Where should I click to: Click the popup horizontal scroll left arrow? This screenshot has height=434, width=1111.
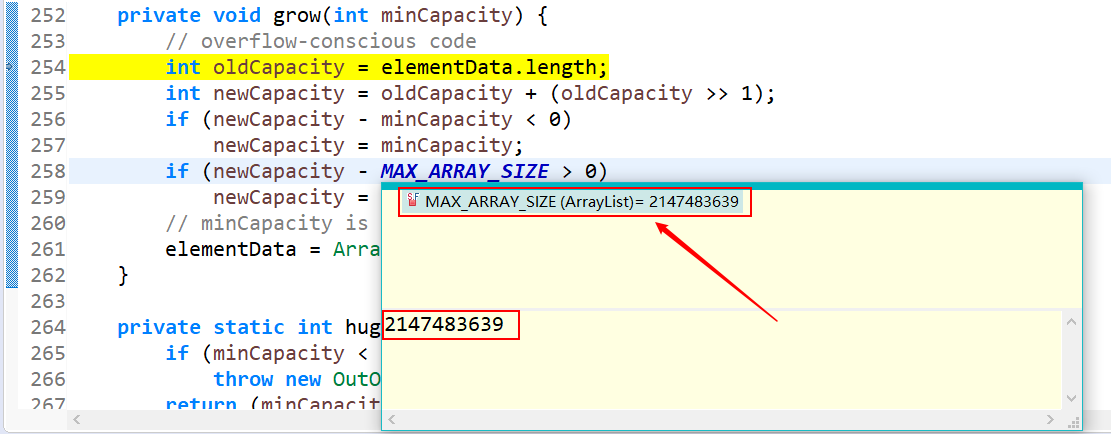click(391, 420)
